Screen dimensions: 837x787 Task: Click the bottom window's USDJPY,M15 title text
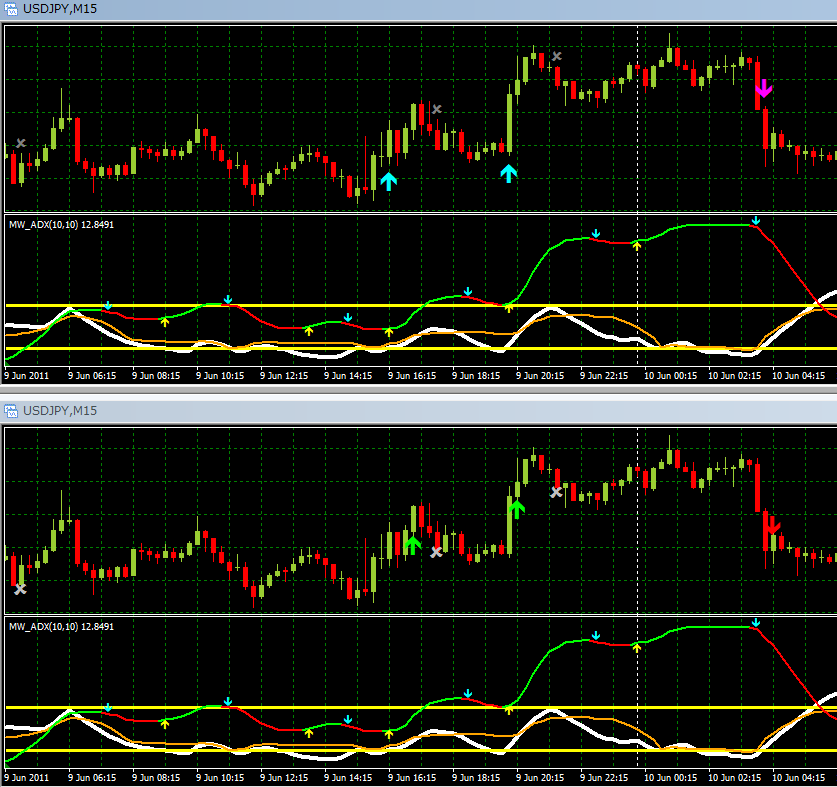click(60, 411)
